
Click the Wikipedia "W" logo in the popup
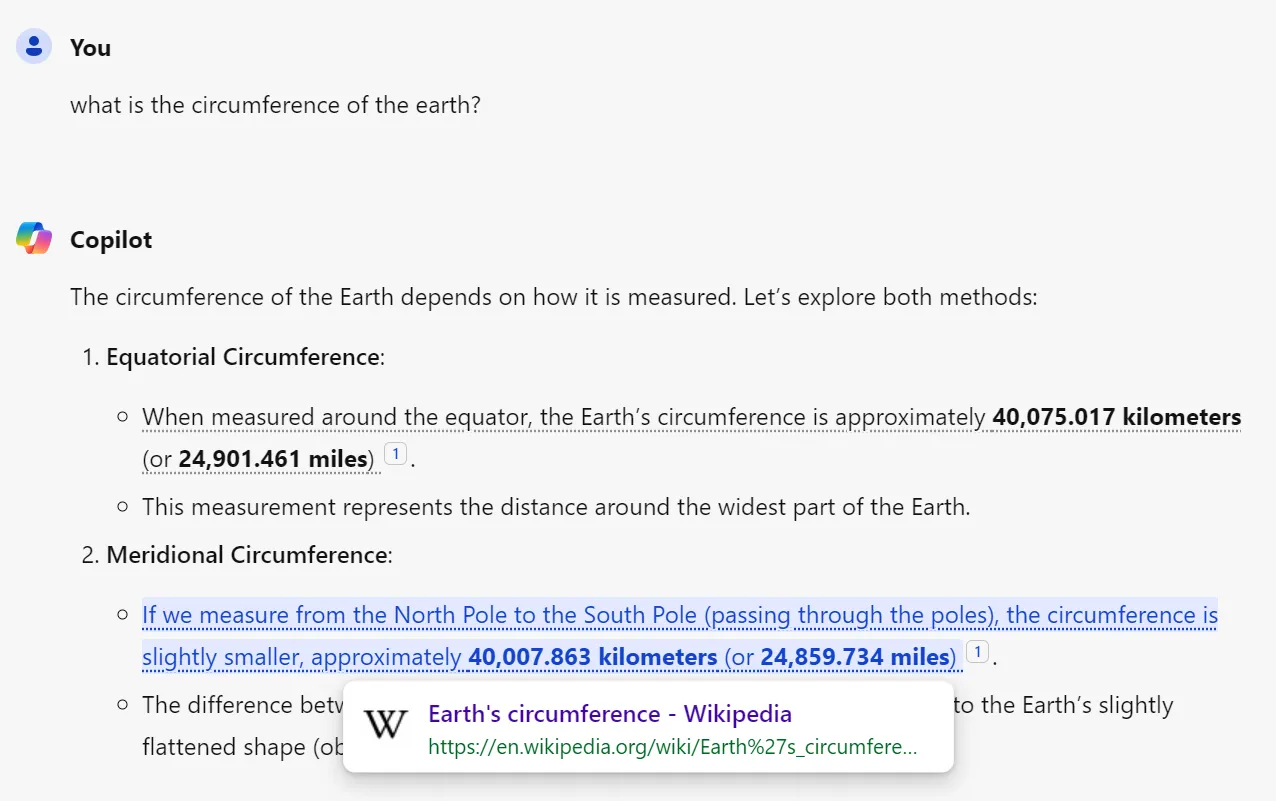[385, 727]
